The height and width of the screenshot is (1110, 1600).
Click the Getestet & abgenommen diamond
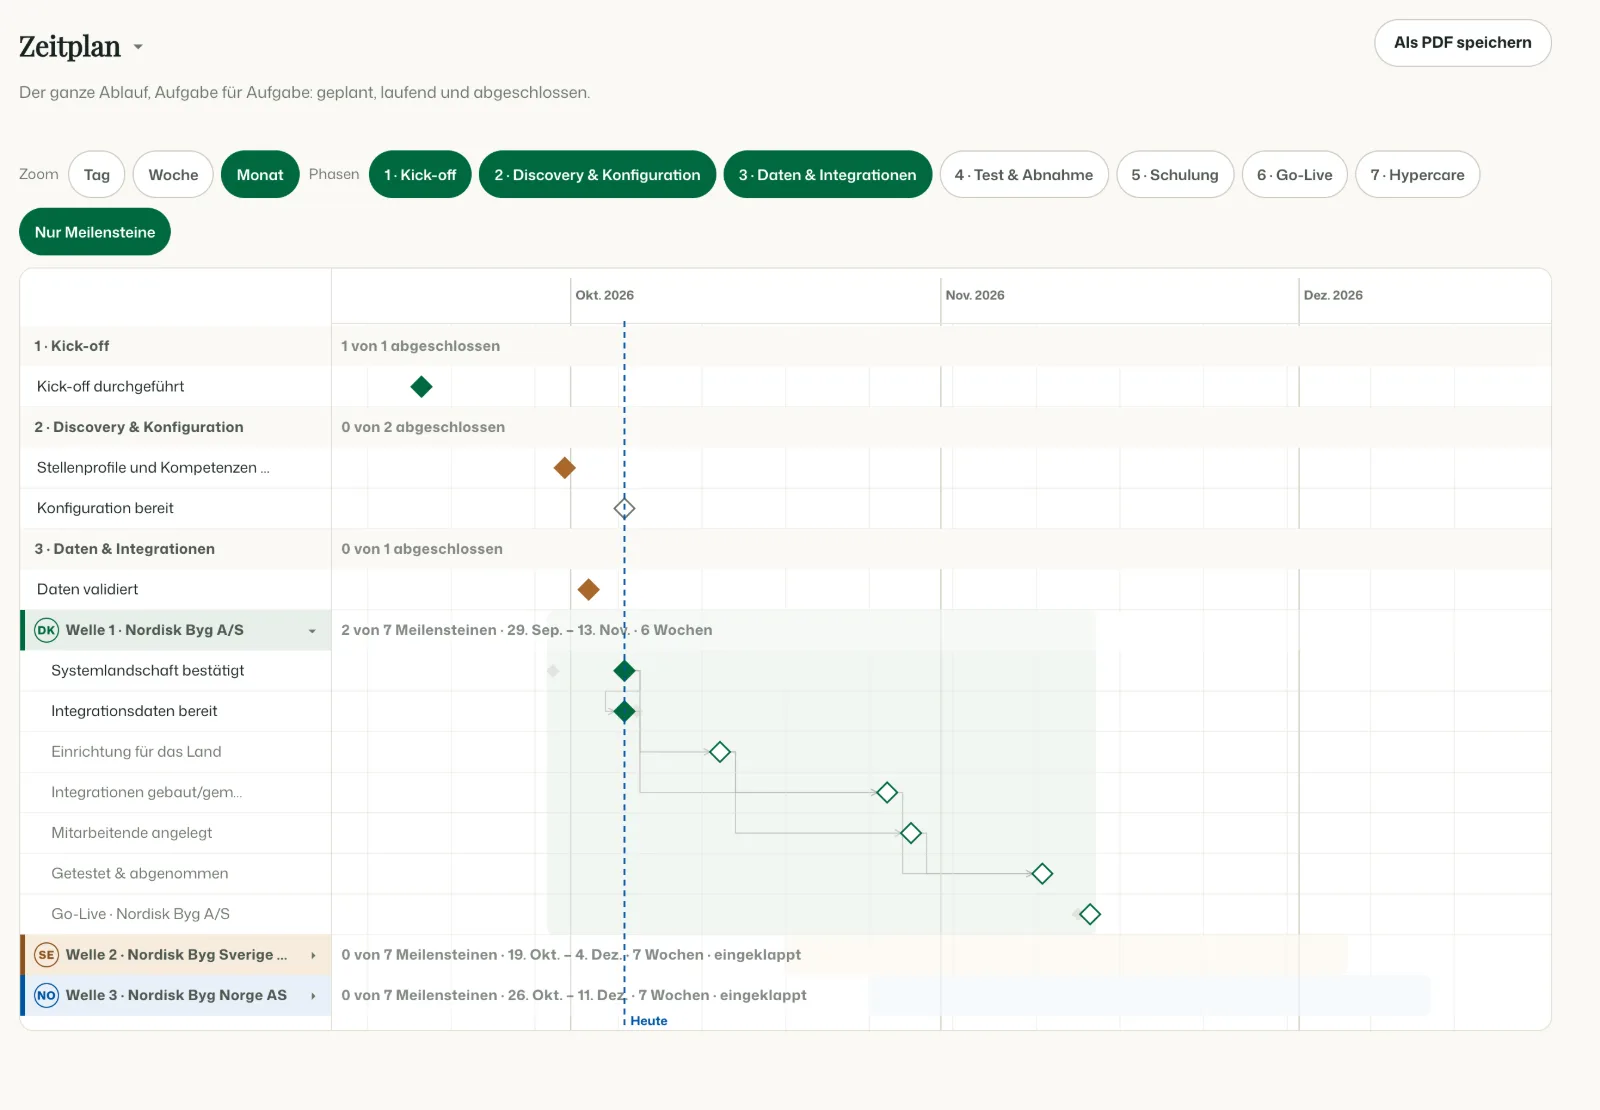[1041, 874]
